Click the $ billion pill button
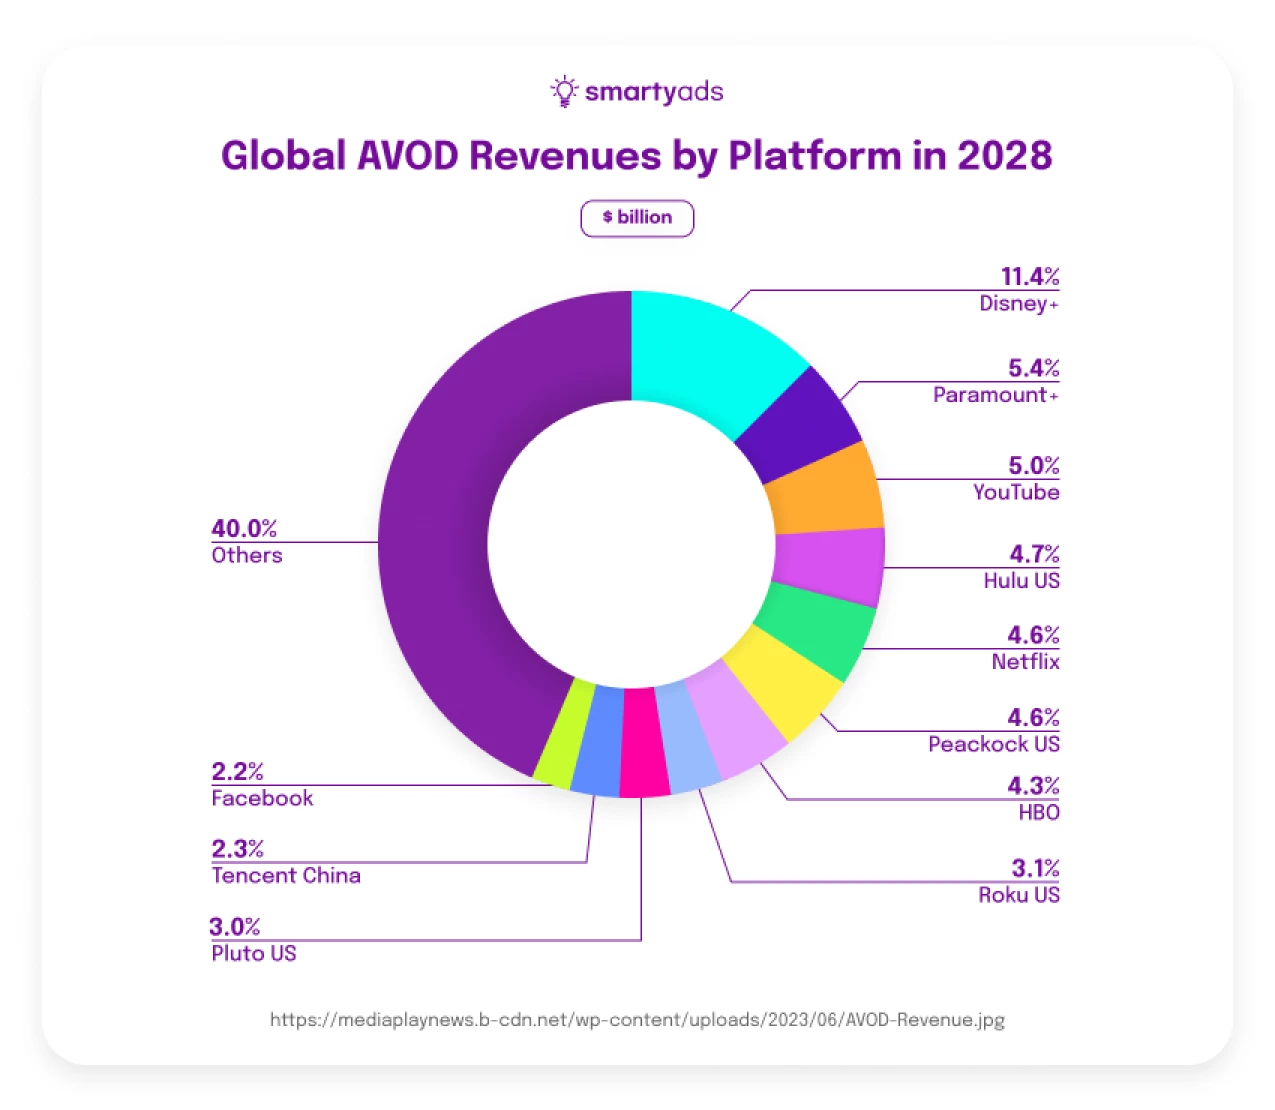Screen dimensions: 1275x1110 pos(637,218)
